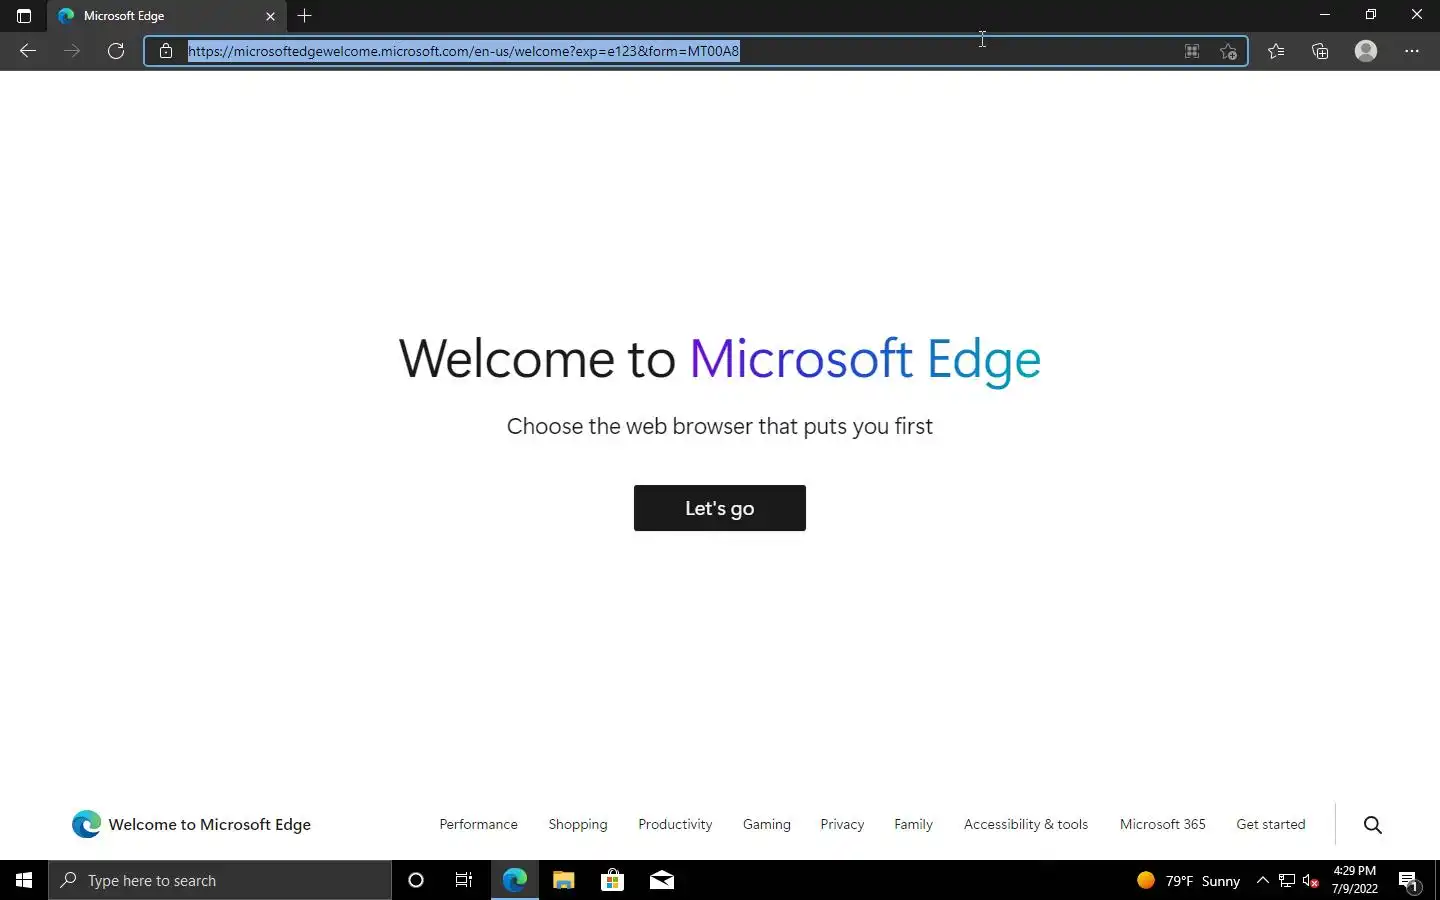Screen dimensions: 1440x900
Task: Open muted volume tray icon
Action: click(x=1311, y=880)
